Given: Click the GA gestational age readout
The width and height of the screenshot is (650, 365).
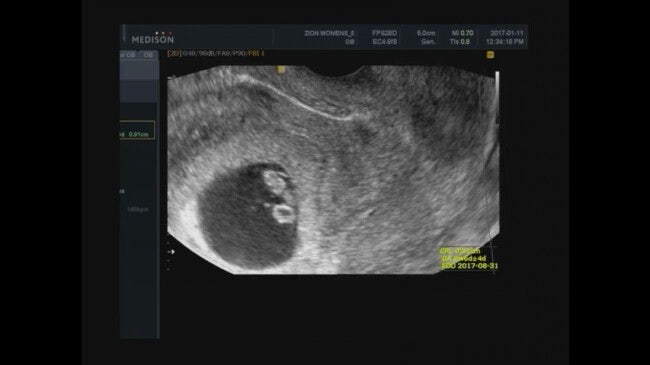Looking at the screenshot, I should (x=463, y=258).
